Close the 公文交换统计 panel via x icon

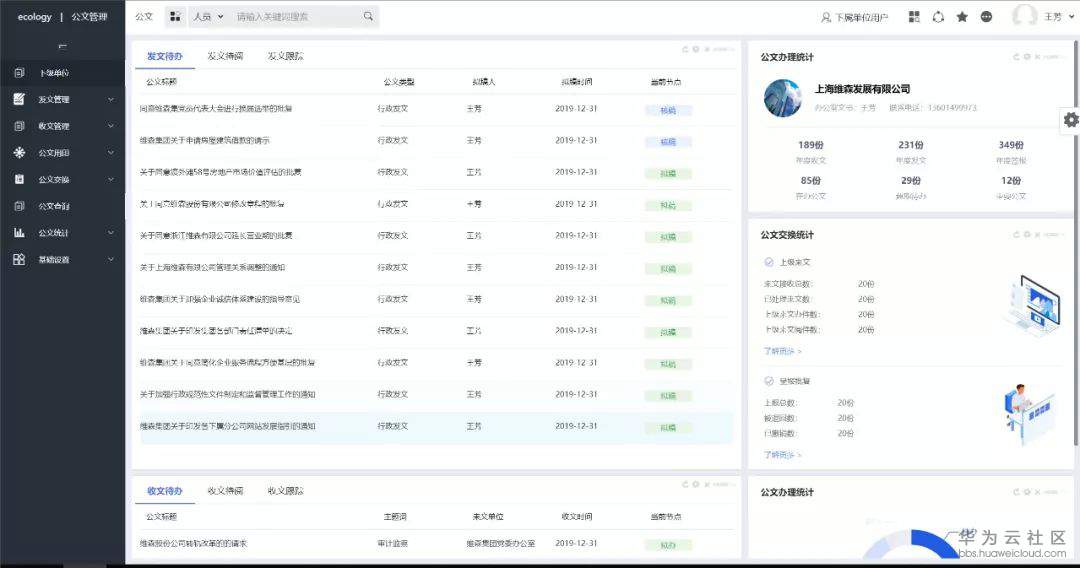click(1037, 235)
